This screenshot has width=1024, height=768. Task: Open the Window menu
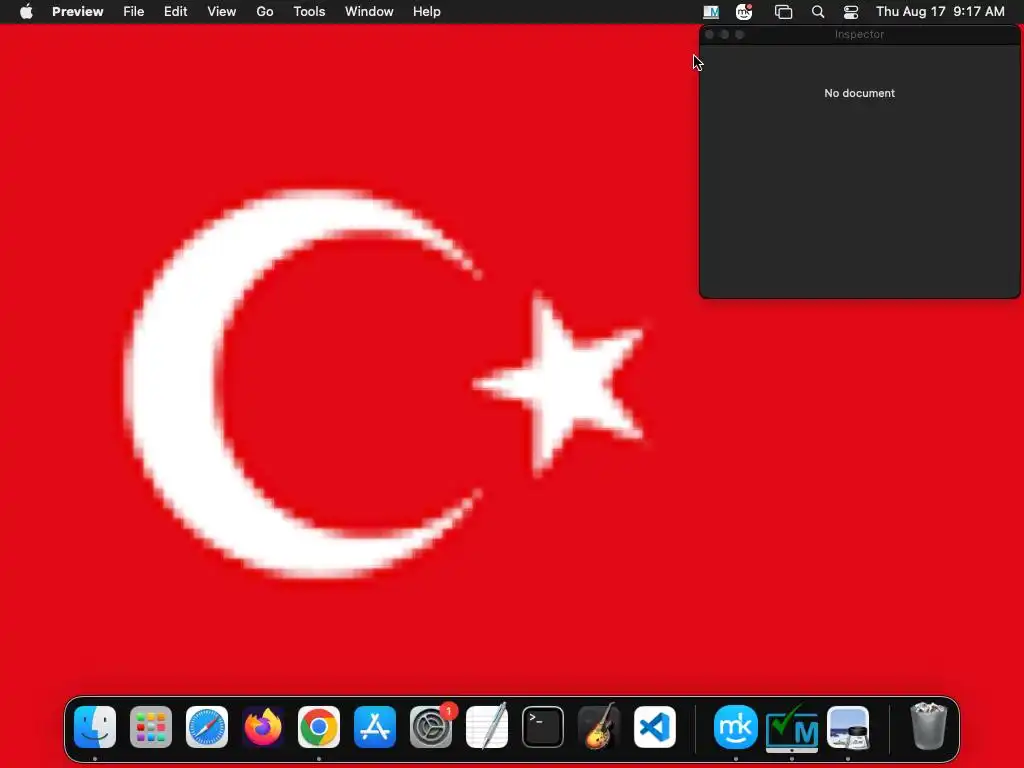[369, 12]
